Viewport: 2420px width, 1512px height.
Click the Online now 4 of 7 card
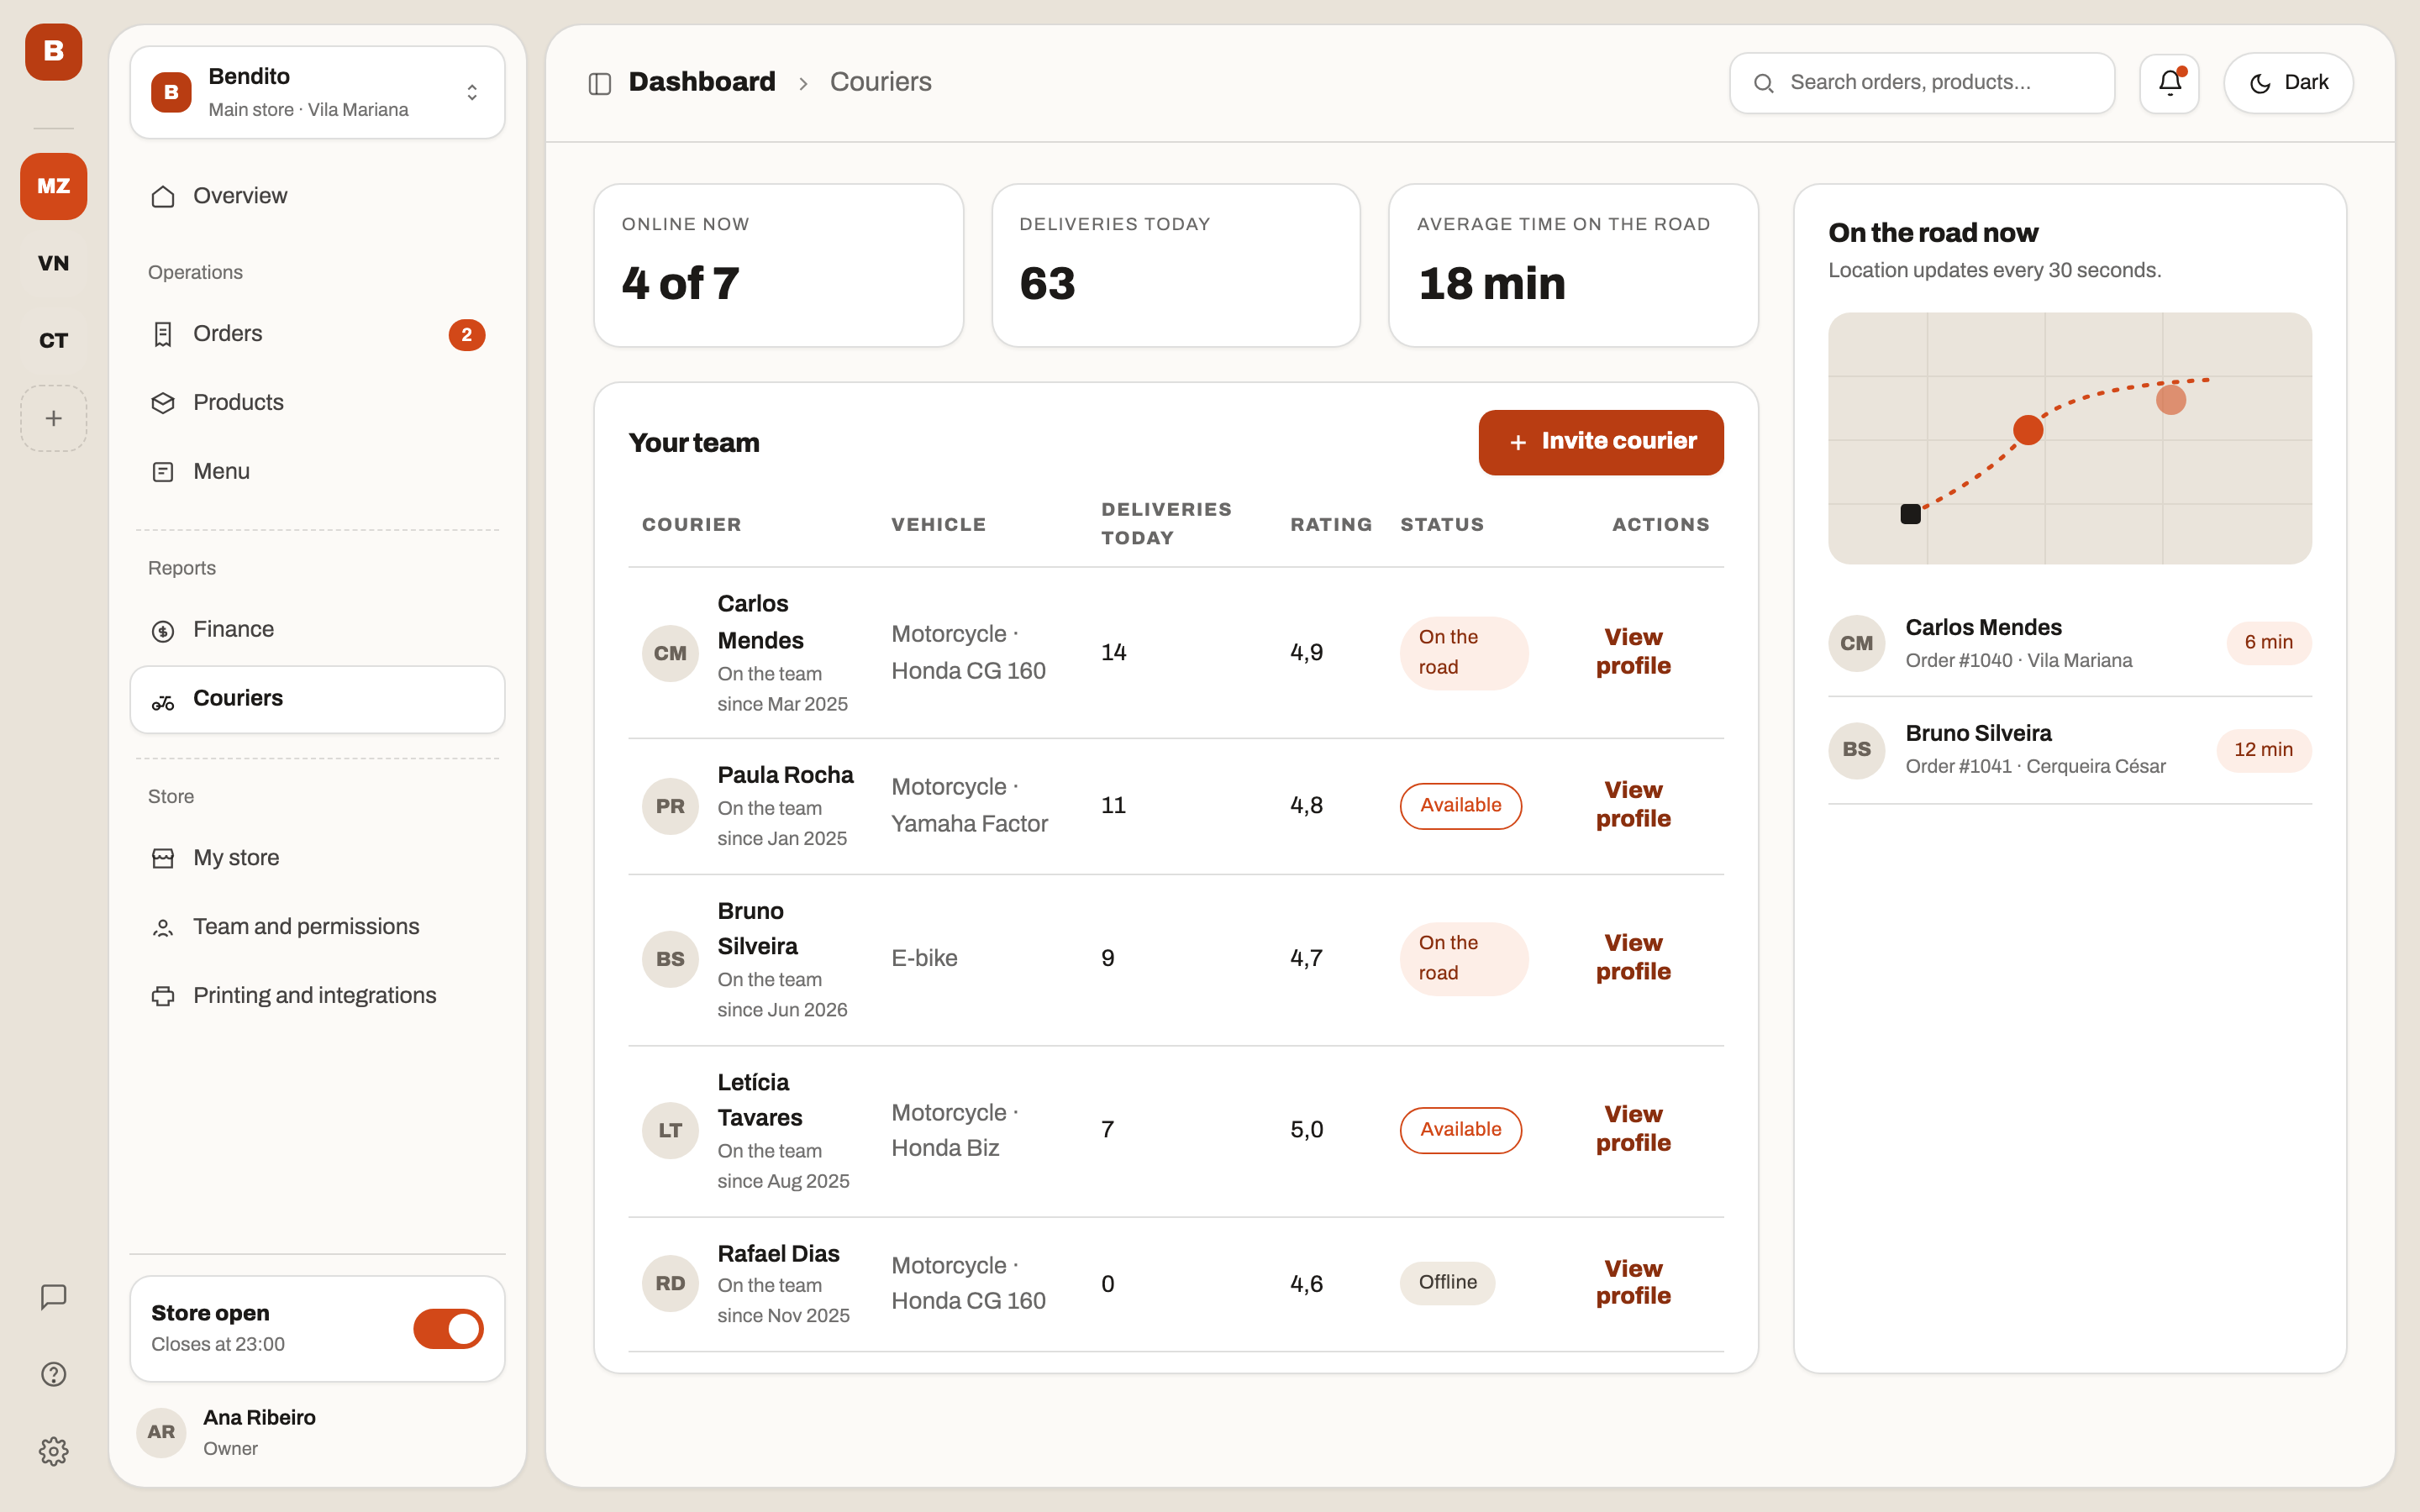[x=778, y=265]
